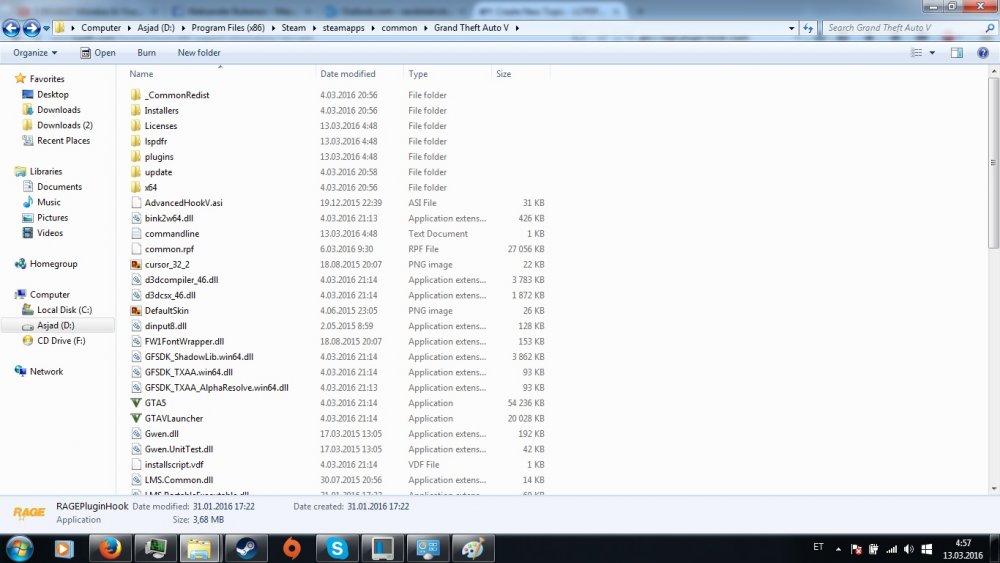
Task: Click the scrollbar down arrow
Action: point(994,489)
